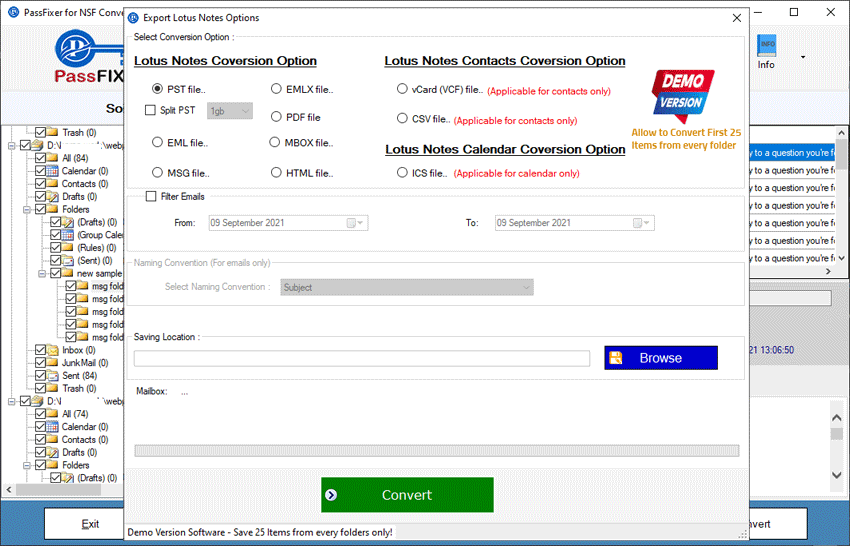
Task: Open the toolbar overflow arrow beside Info
Action: click(803, 57)
